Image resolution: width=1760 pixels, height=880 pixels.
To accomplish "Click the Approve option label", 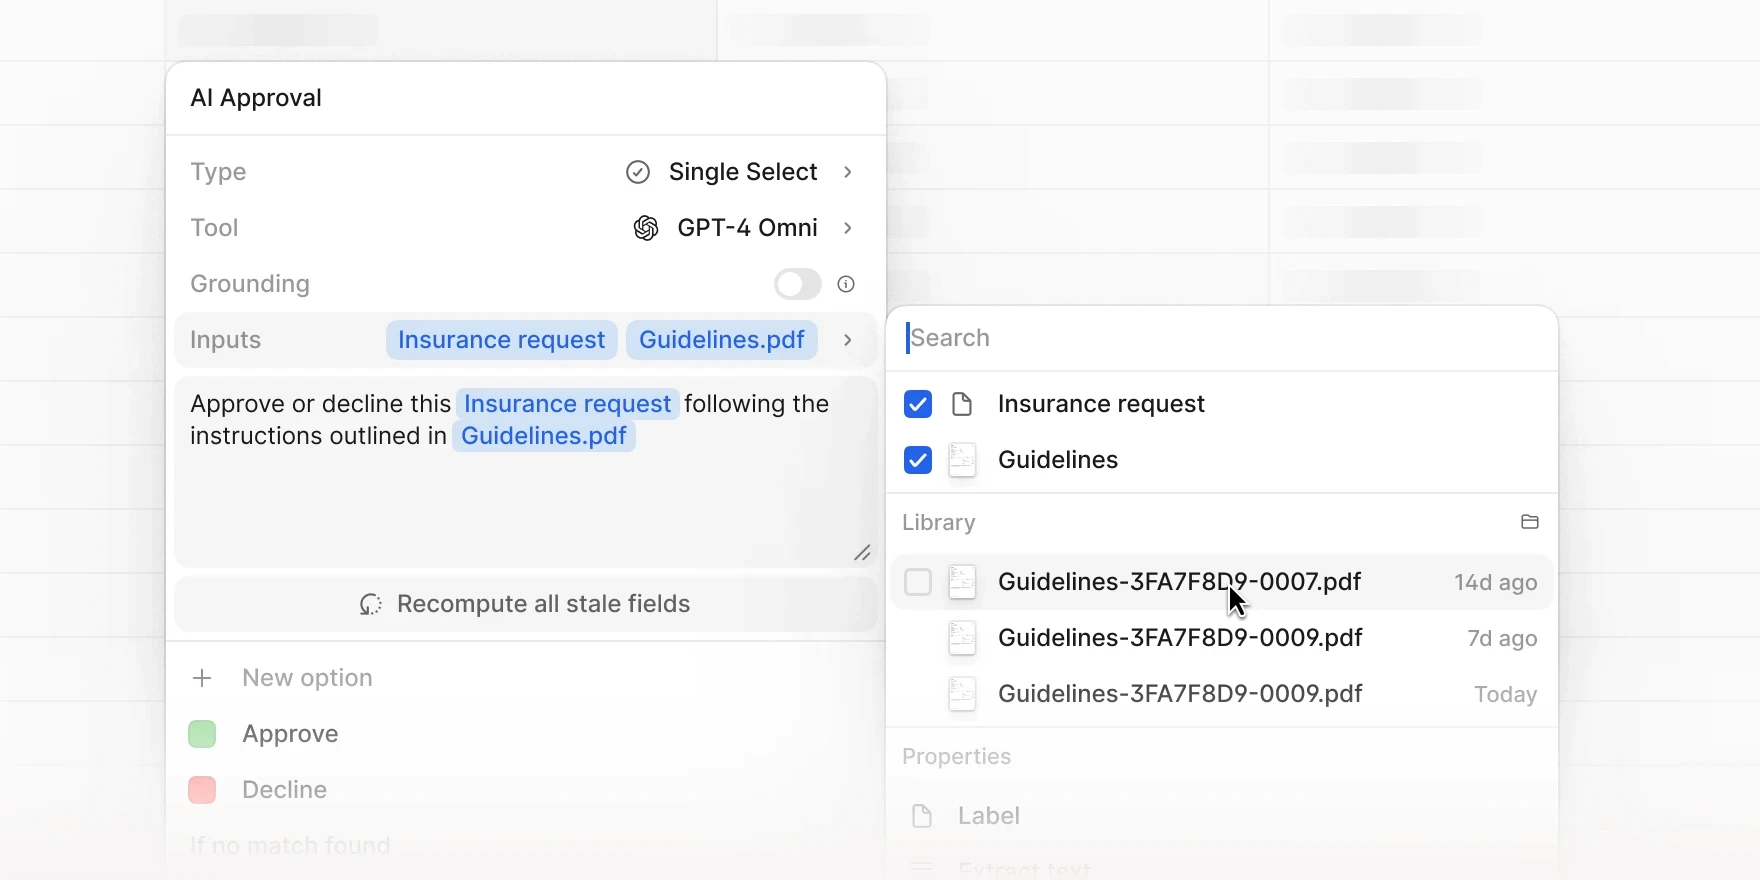I will point(290,734).
